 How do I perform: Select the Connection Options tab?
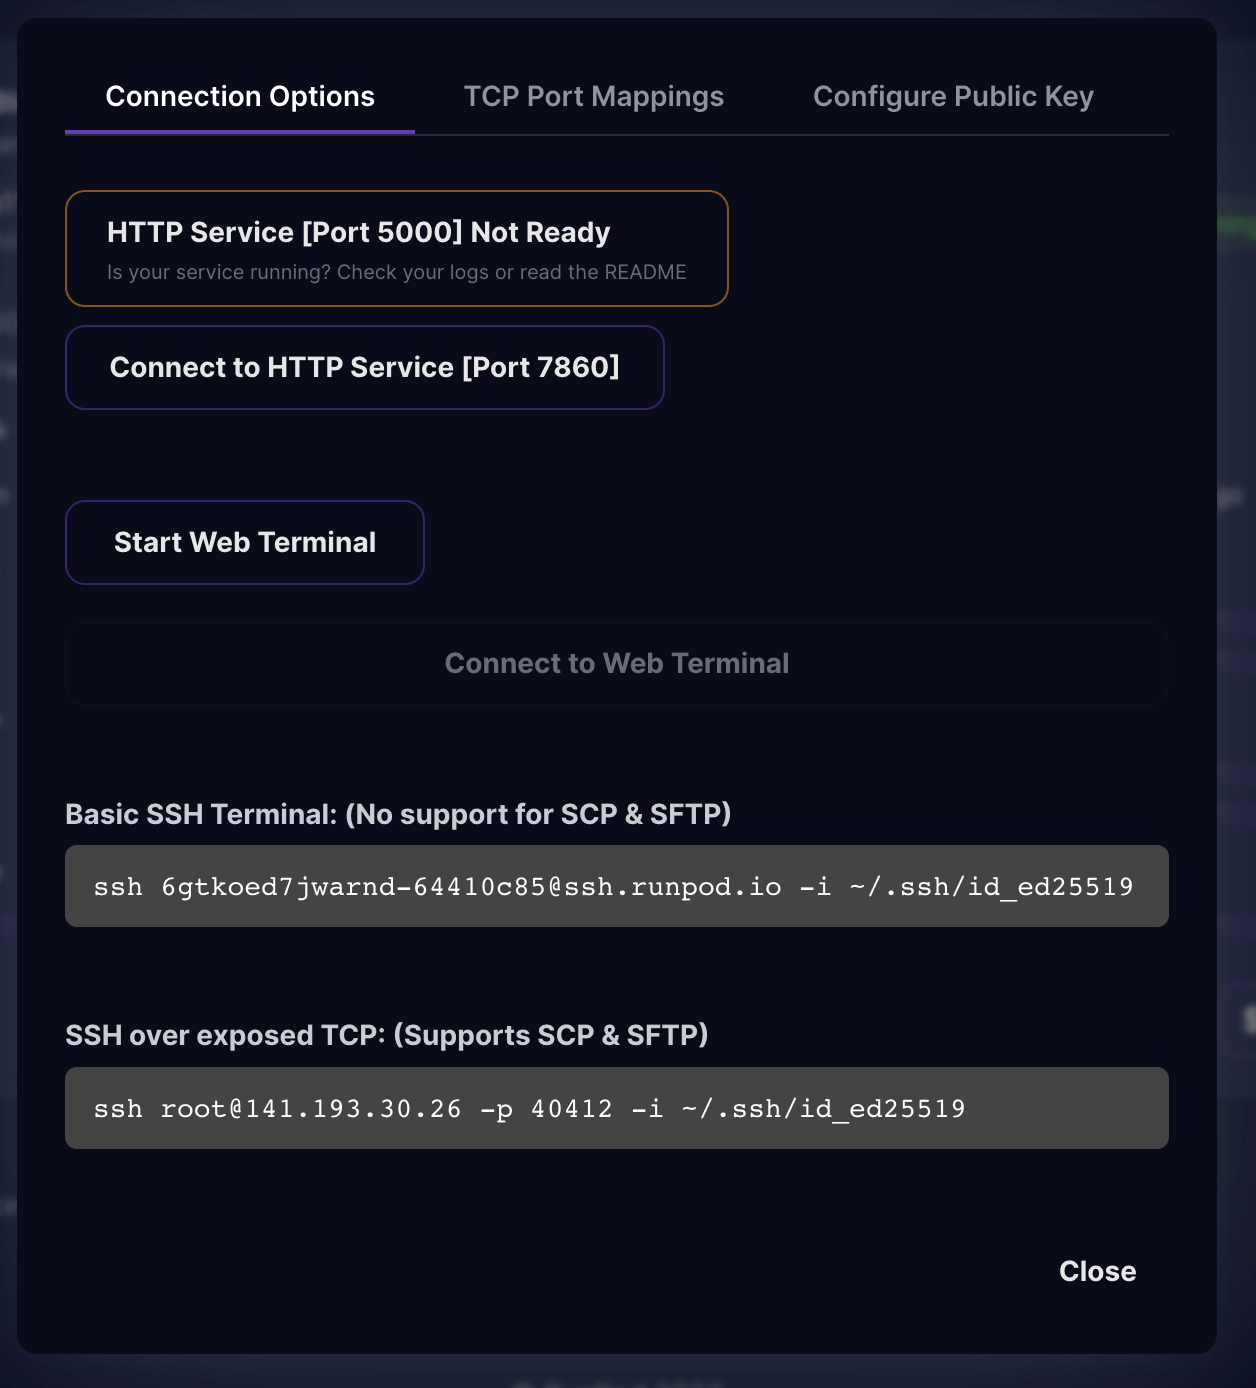240,96
